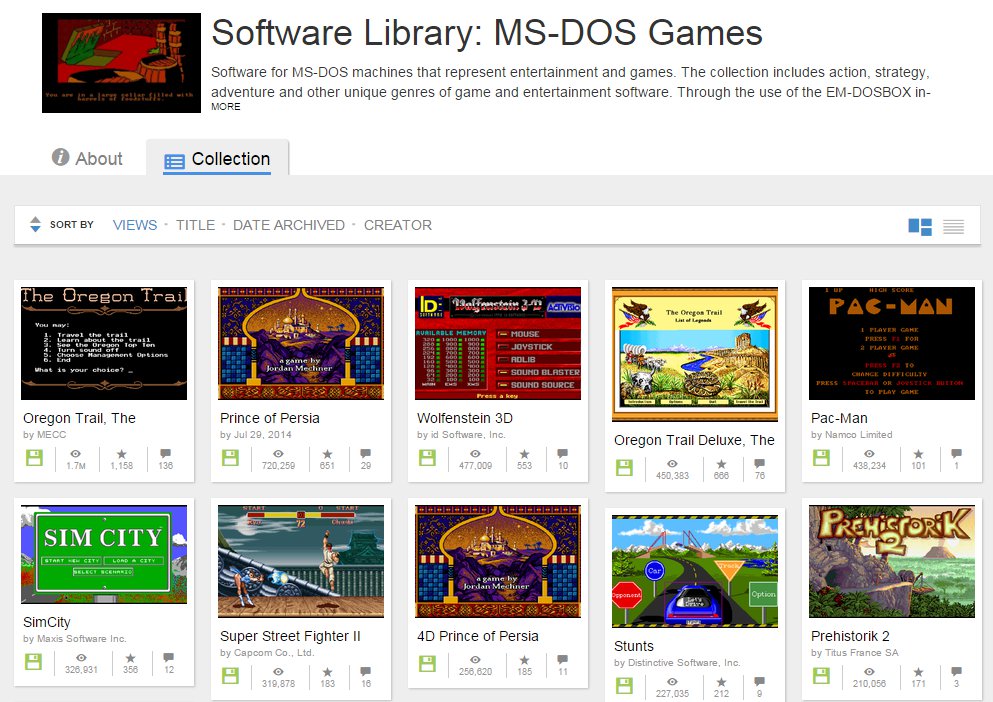Open the About tab
The width and height of the screenshot is (993, 702).
pos(87,158)
